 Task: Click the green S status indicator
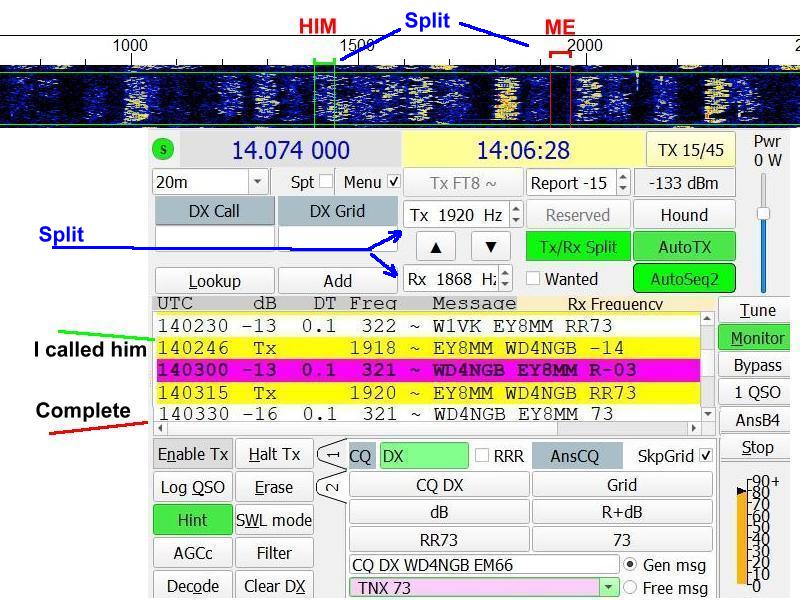click(x=163, y=150)
